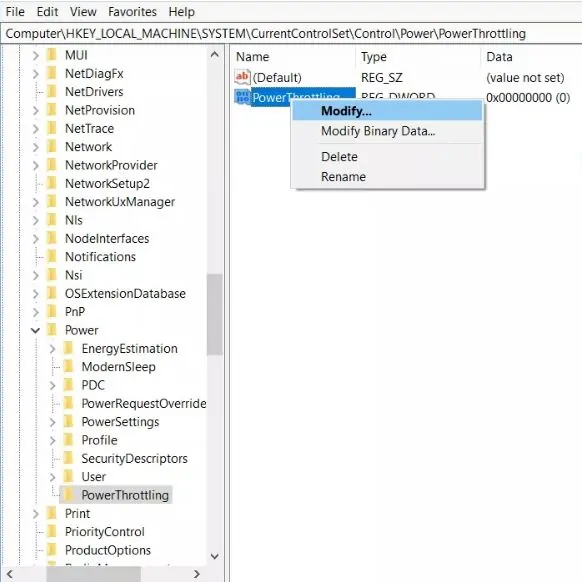This screenshot has width=582, height=582.
Task: Click the (Default) string value icon
Action: click(242, 77)
